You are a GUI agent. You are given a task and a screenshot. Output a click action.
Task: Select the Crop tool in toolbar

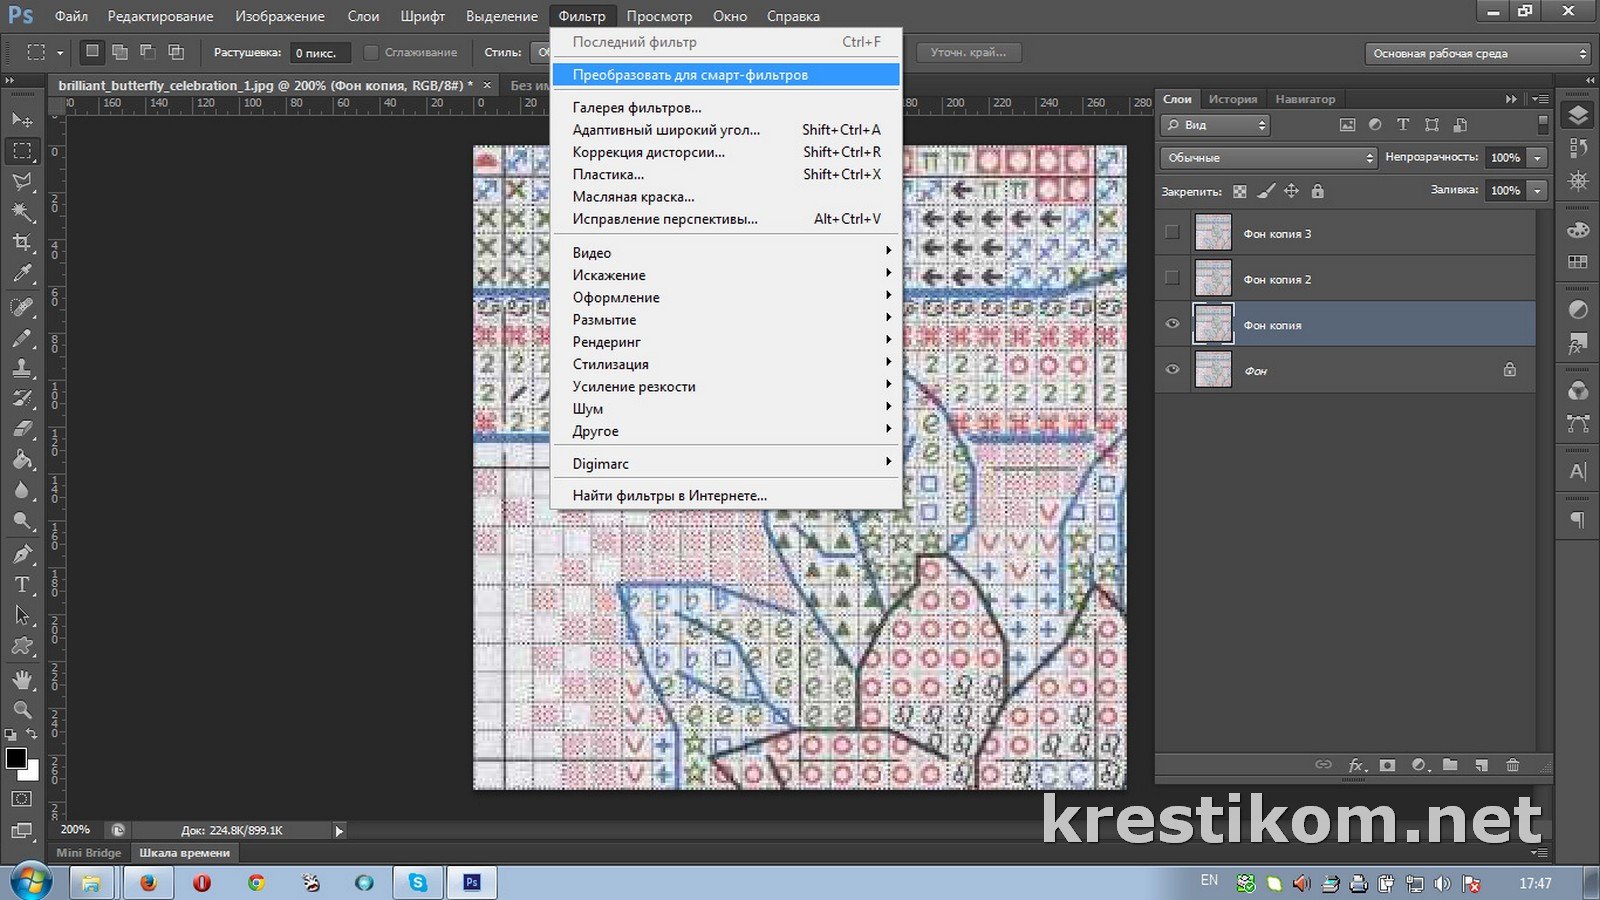click(x=22, y=243)
